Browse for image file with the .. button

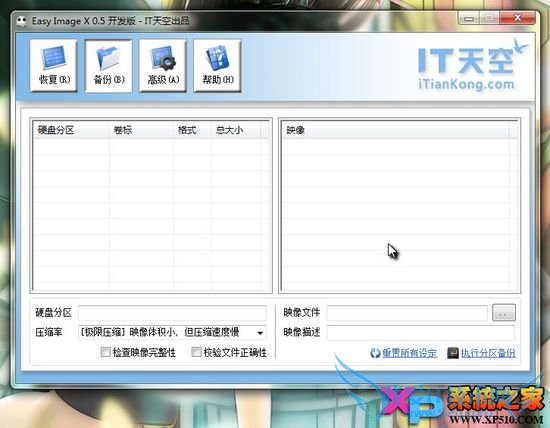pyautogui.click(x=504, y=313)
